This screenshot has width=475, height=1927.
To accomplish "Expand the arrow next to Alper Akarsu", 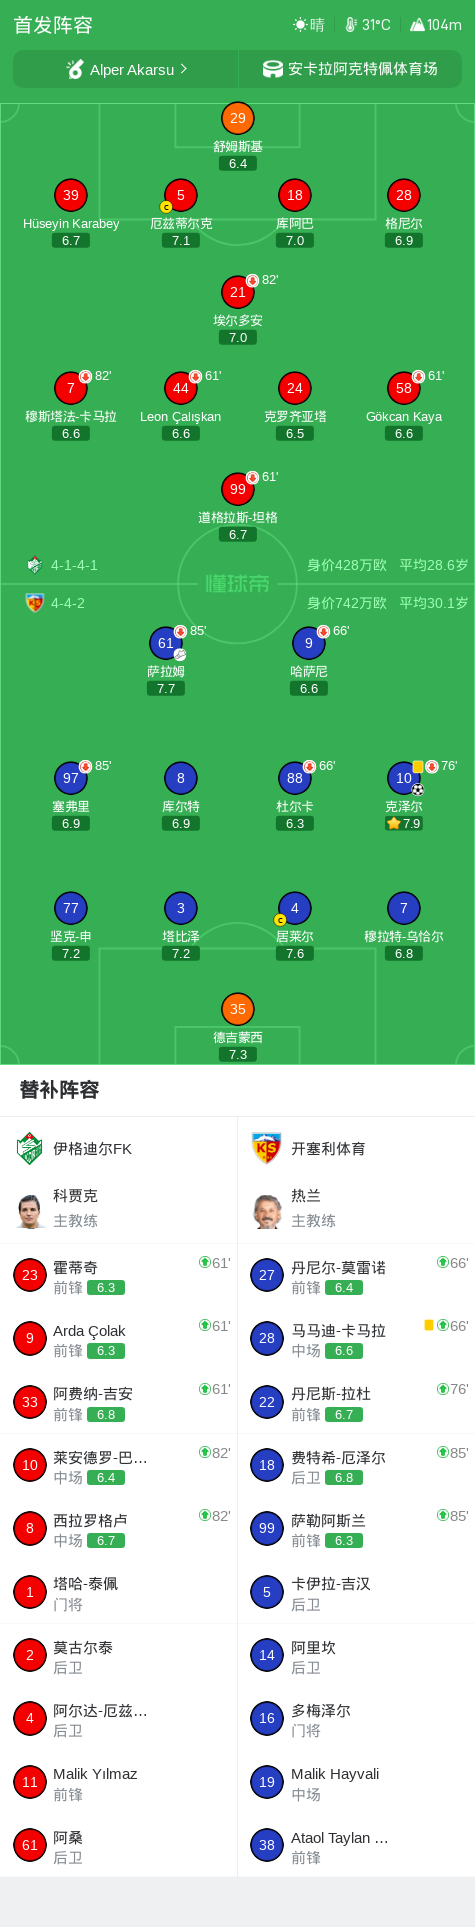I will [184, 69].
